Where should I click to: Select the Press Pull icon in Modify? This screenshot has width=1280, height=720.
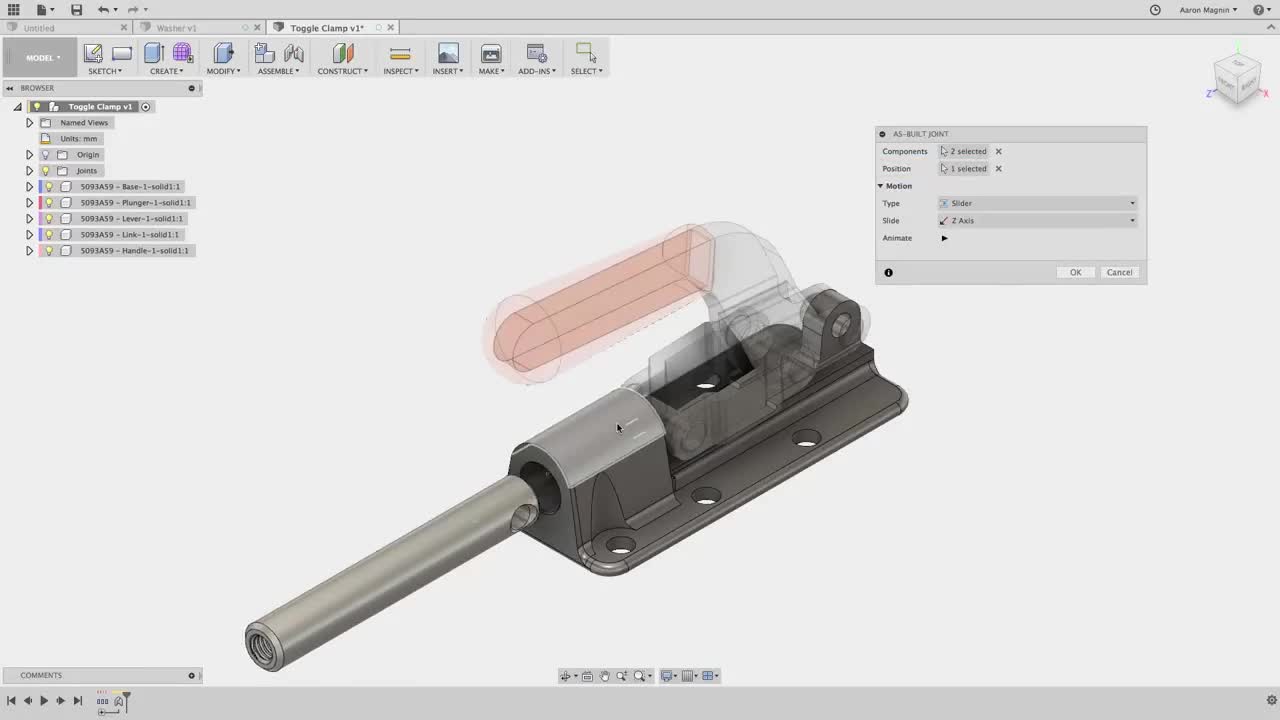[223, 53]
